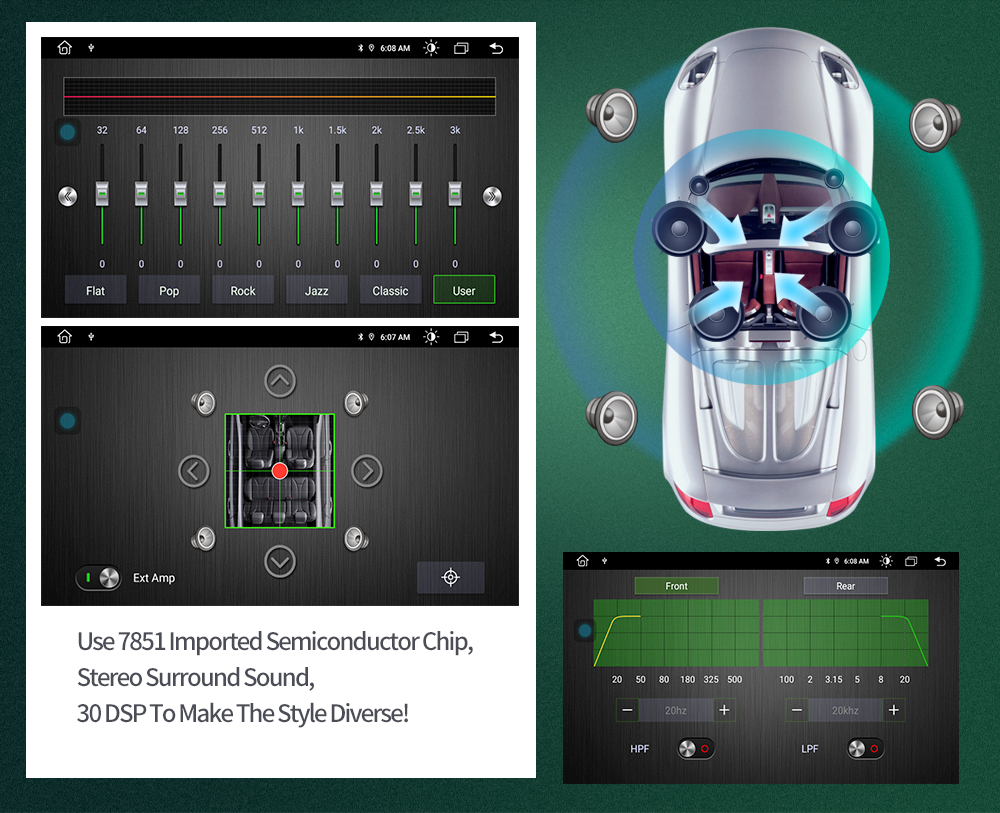Select the Flat equalizer preset
1000x813 pixels.
96,290
